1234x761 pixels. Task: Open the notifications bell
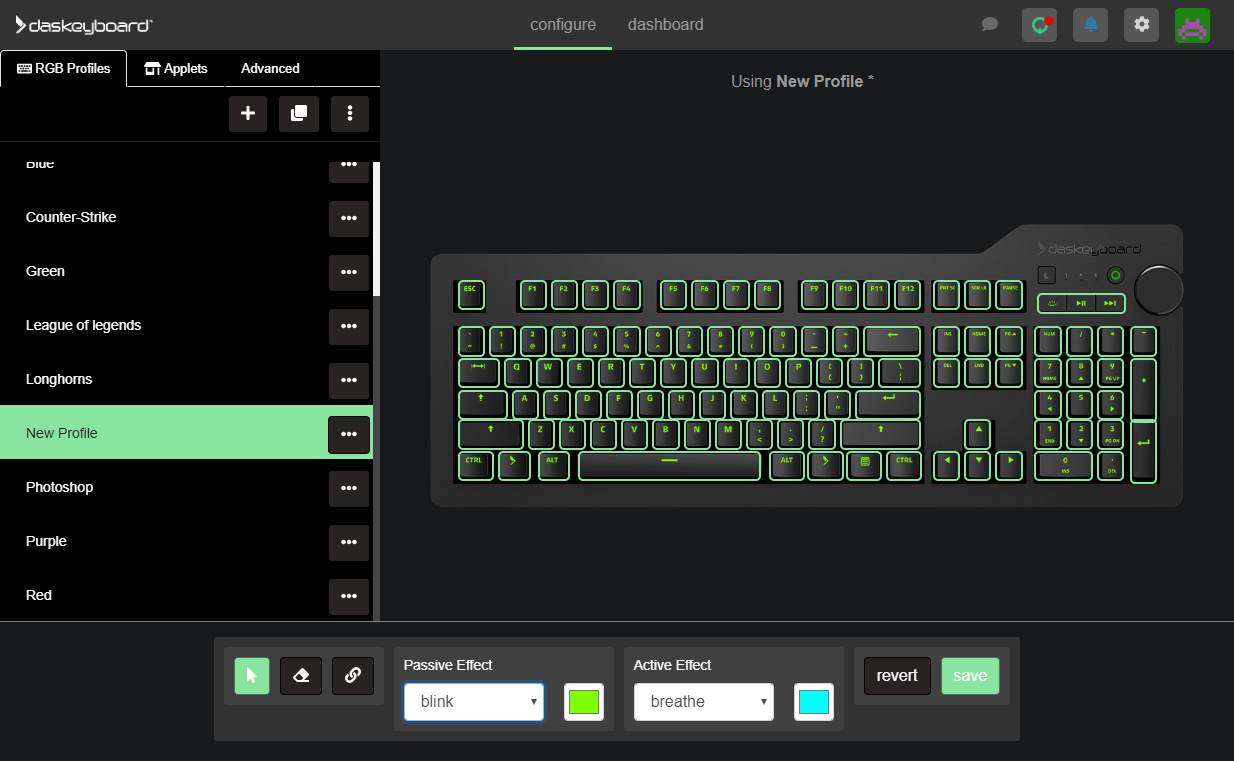1090,25
